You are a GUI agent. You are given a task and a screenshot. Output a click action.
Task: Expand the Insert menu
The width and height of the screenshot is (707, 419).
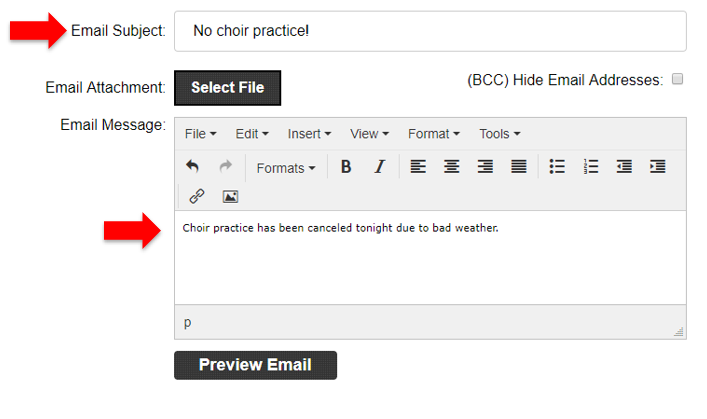(309, 134)
